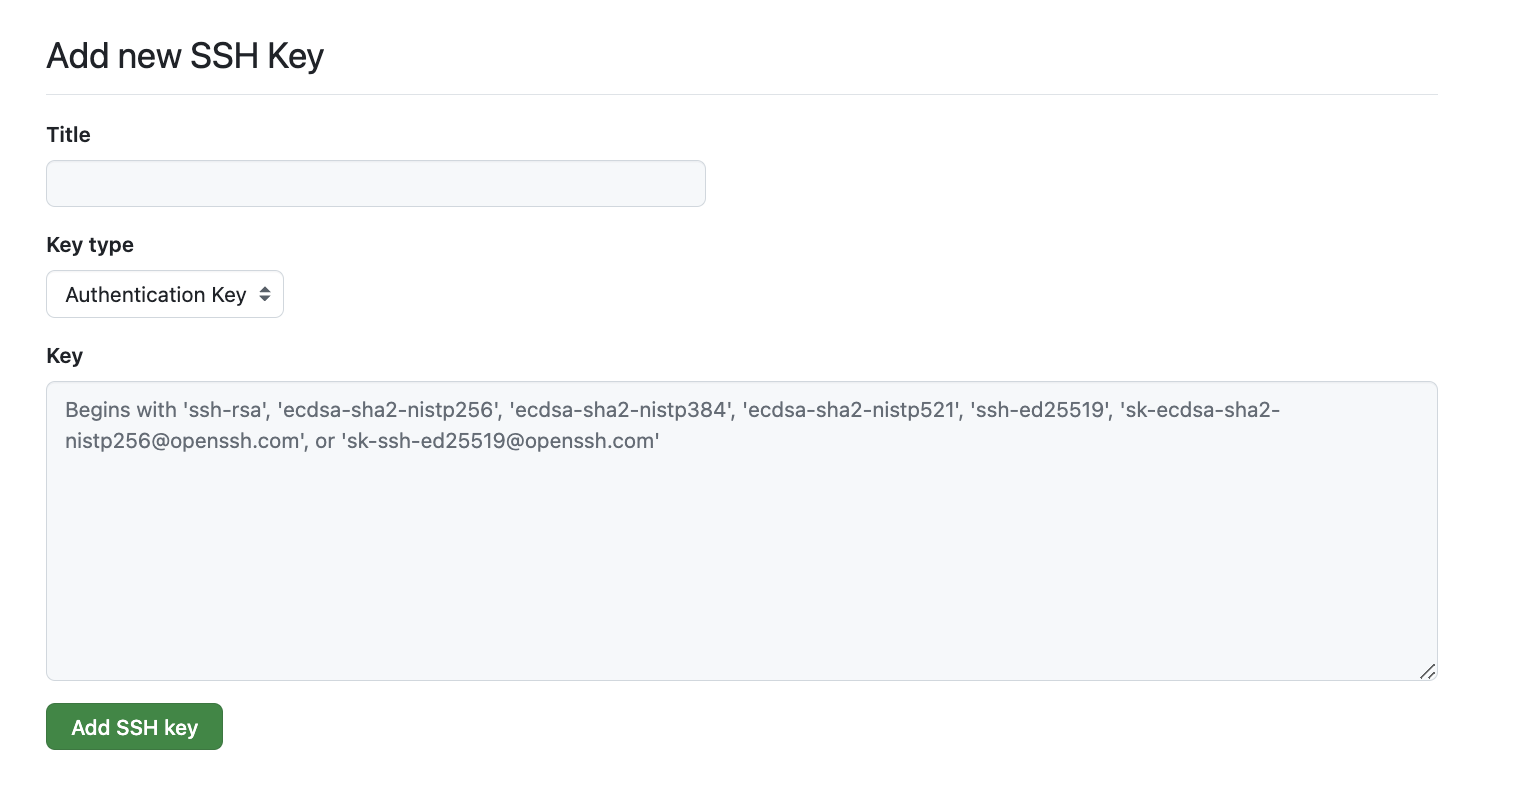Click the "Key type" label
1520x796 pixels.
90,245
